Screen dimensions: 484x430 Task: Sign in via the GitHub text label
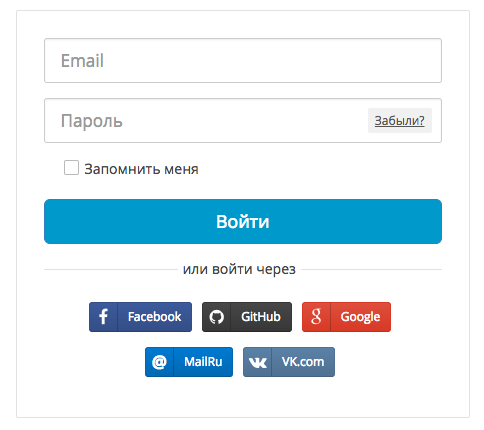(261, 317)
